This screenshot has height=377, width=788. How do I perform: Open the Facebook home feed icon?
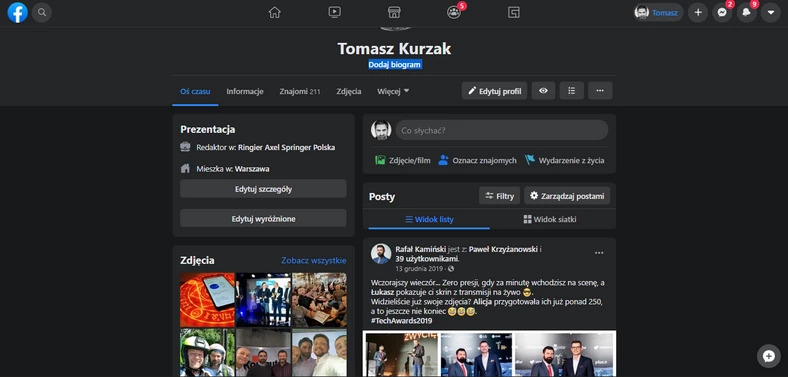pos(274,13)
